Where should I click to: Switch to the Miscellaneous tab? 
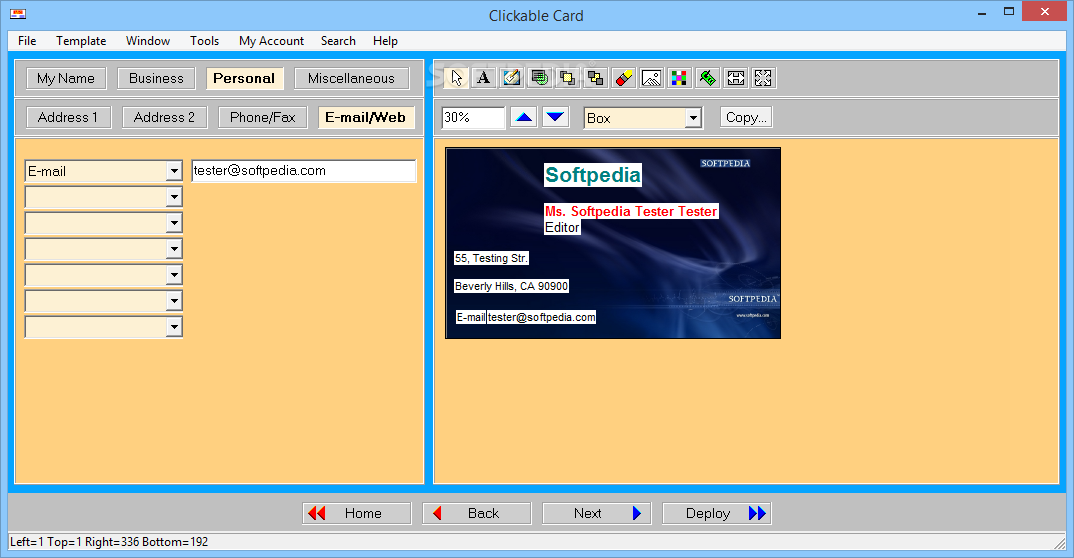[351, 78]
